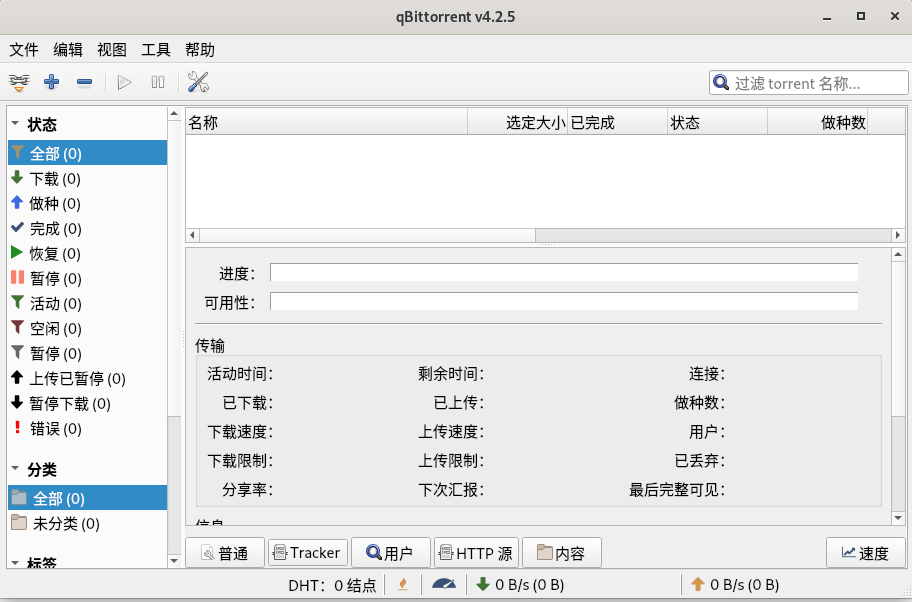912x602 pixels.
Task: Click sidebar scrollbar down arrow
Action: coord(174,561)
